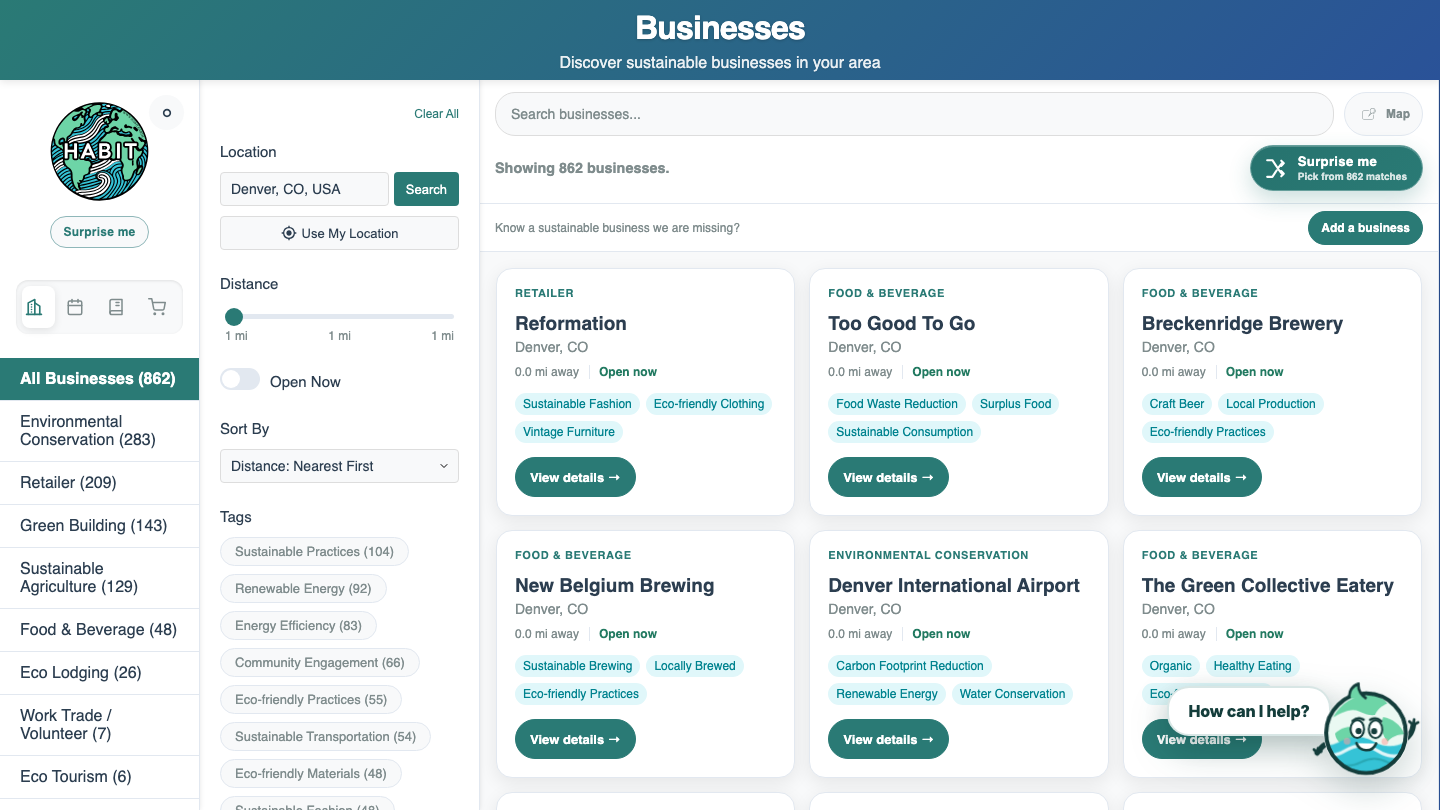The height and width of the screenshot is (810, 1440).
Task: Click The Green Collective Eatery title
Action: tap(1268, 585)
